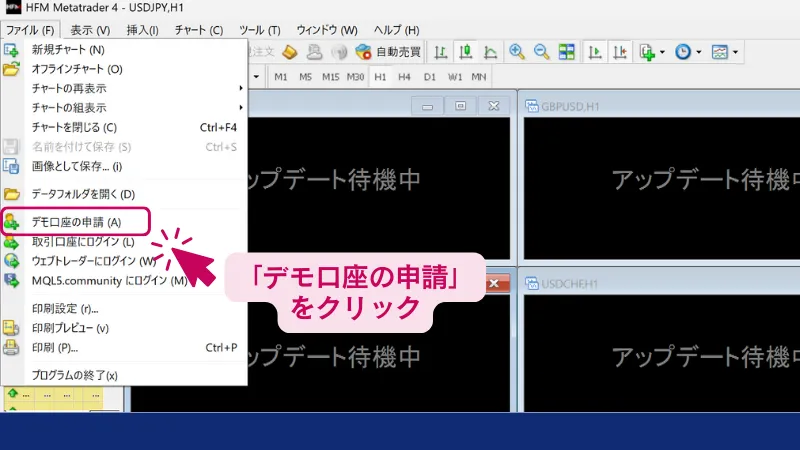Open the toolbar dropdown arrow left of M1

pos(256,77)
